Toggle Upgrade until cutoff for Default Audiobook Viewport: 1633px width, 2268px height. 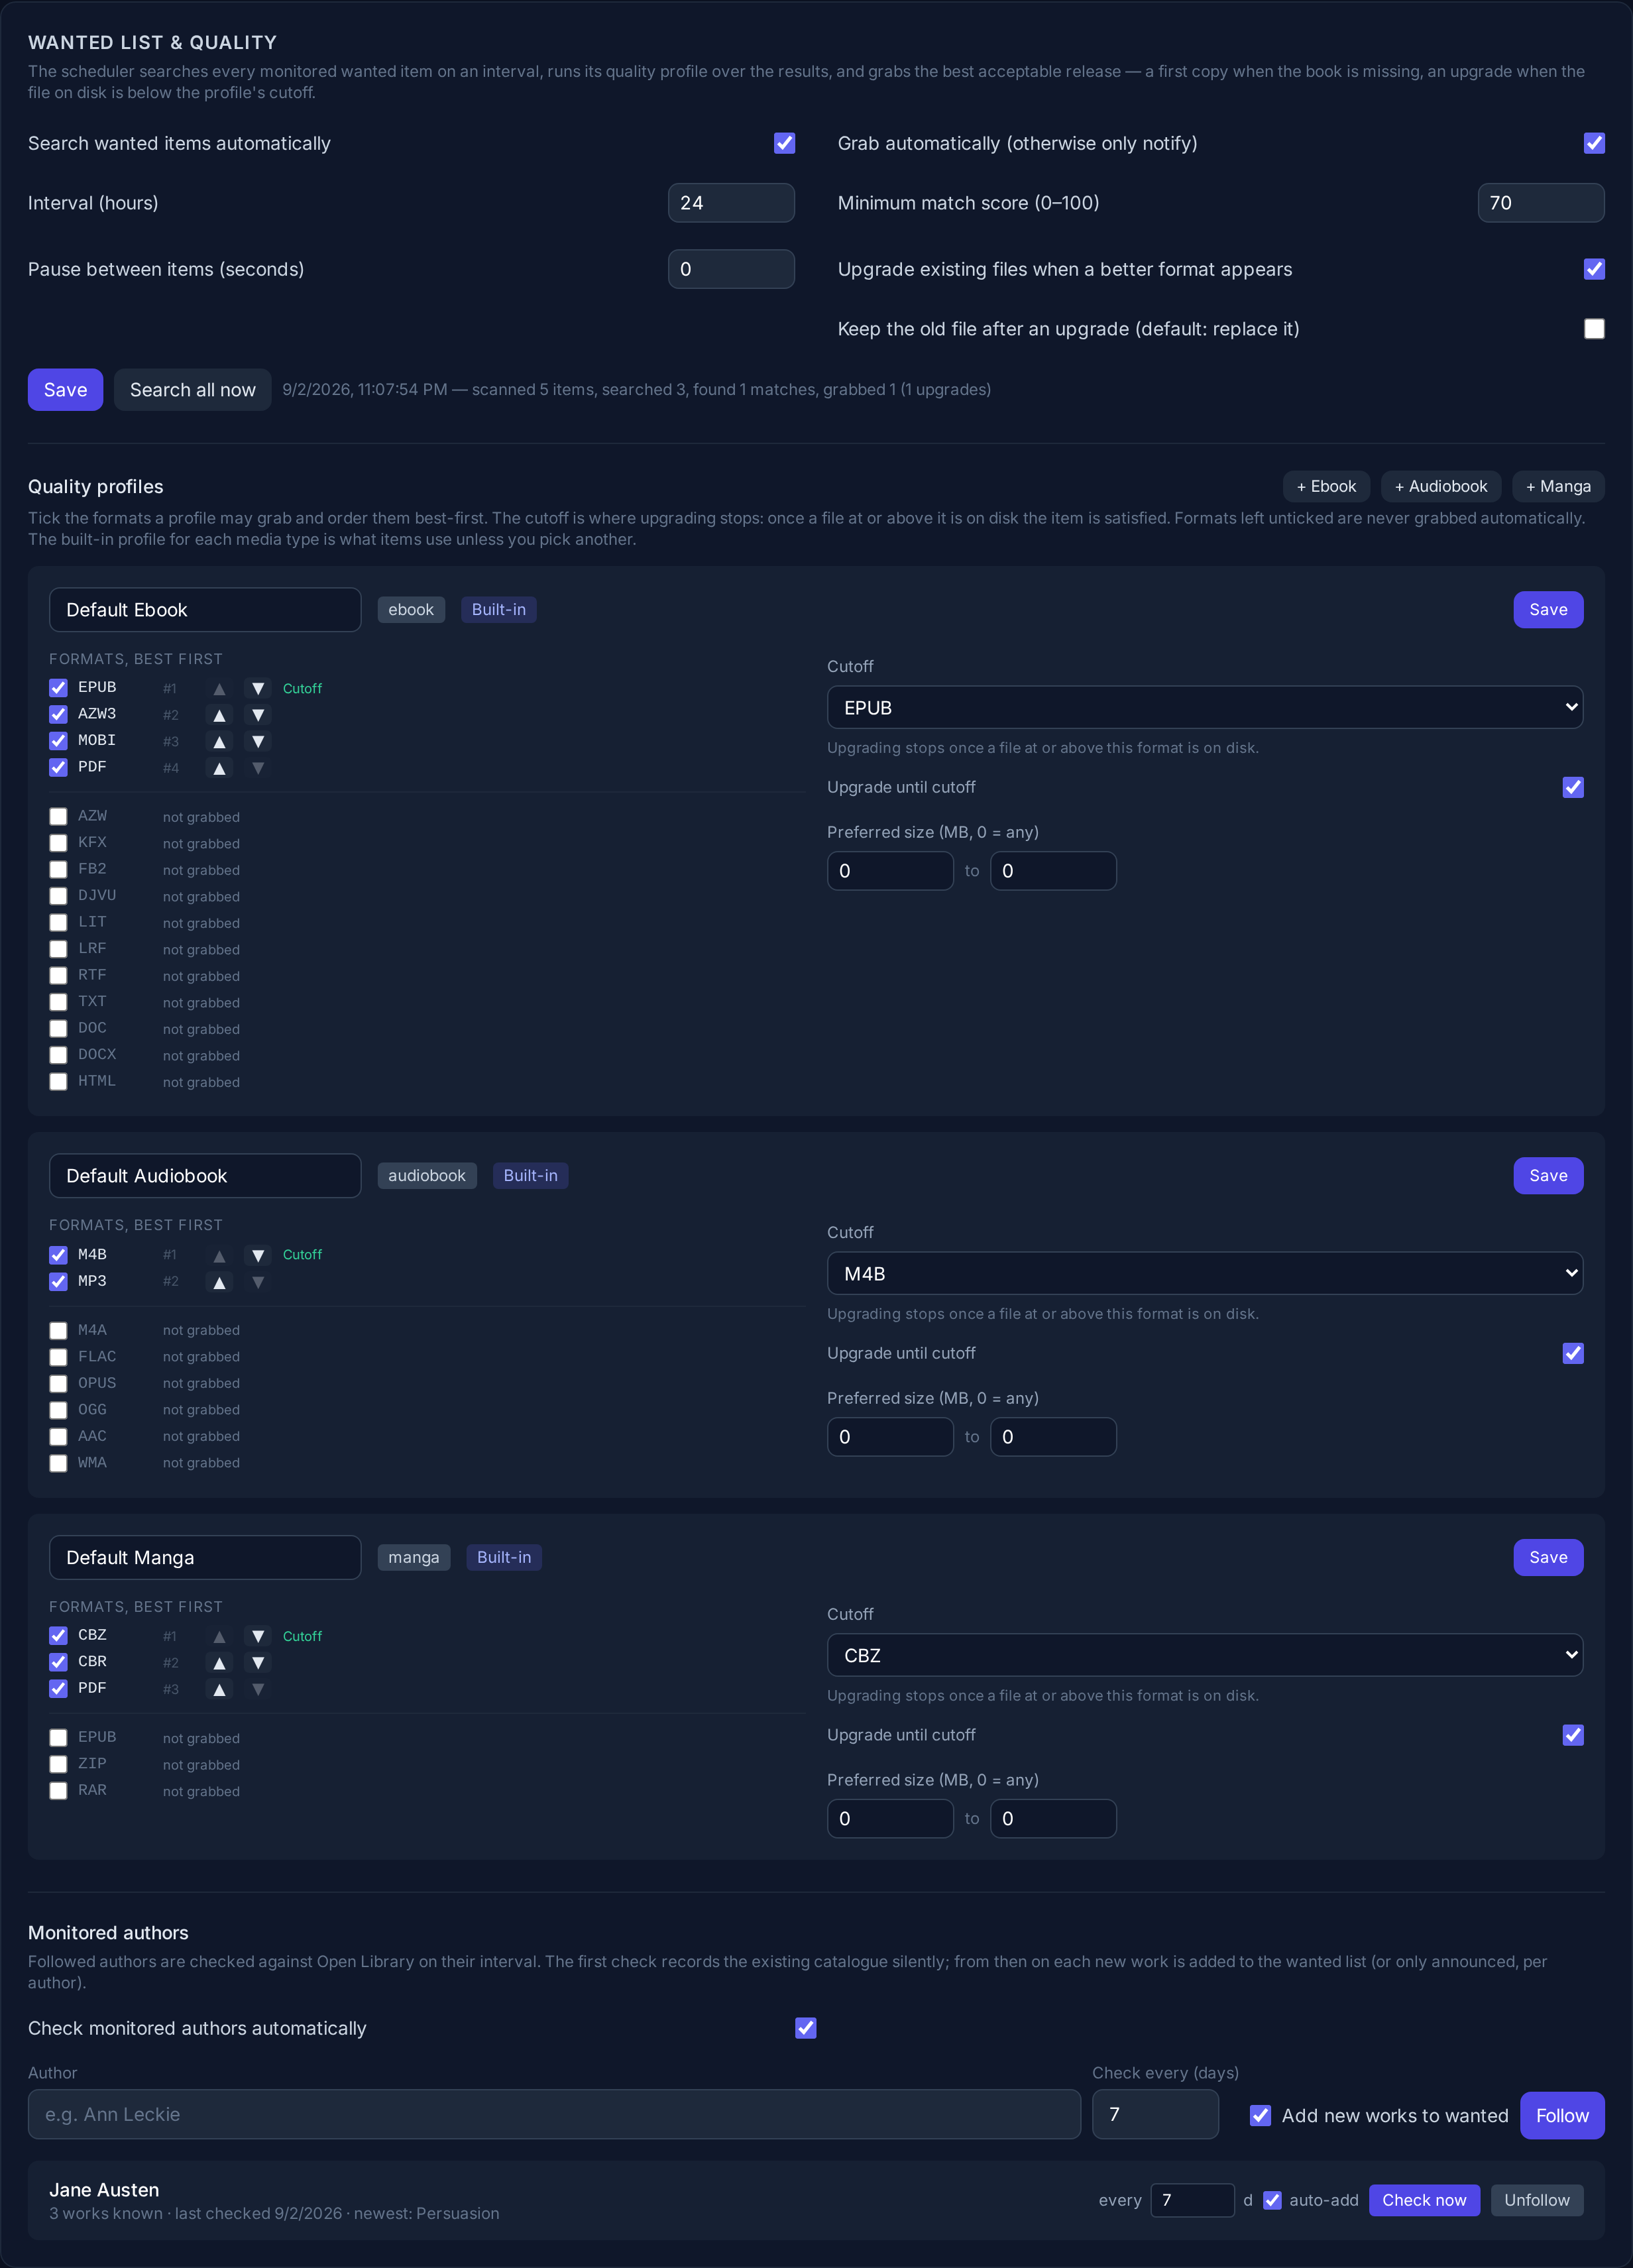(x=1573, y=1353)
